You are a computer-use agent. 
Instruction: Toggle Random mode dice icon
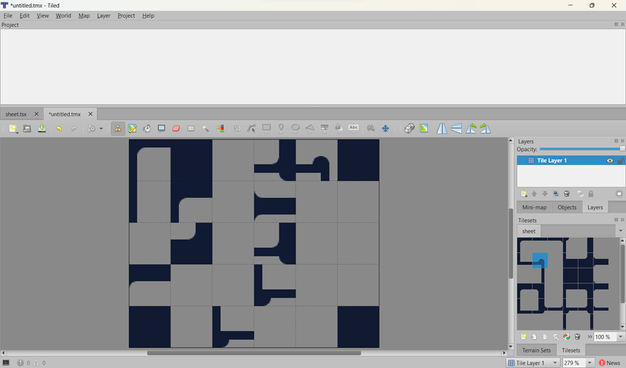click(409, 129)
